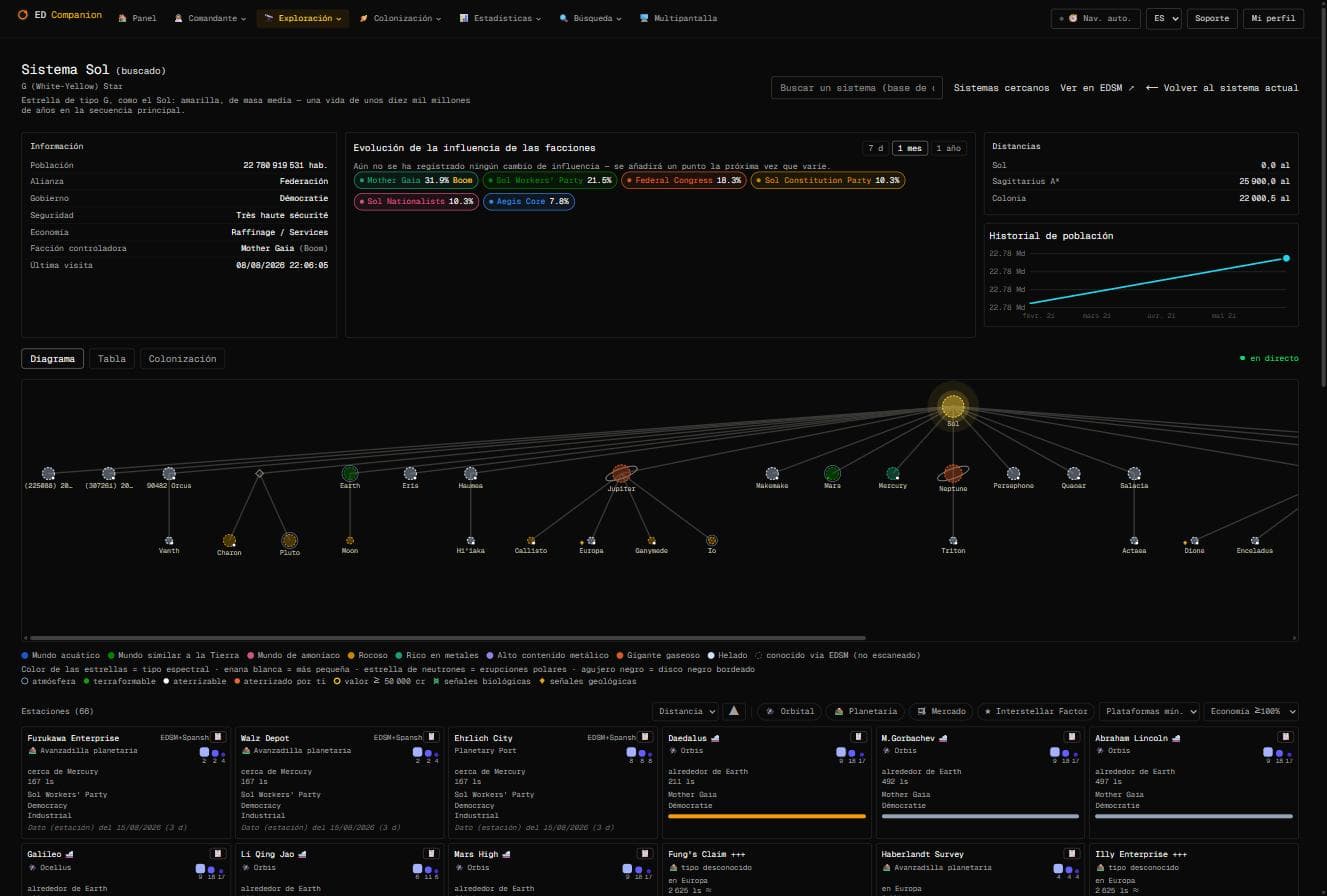1327x896 pixels.
Task: Open the Distancia sort dropdown
Action: coord(685,711)
